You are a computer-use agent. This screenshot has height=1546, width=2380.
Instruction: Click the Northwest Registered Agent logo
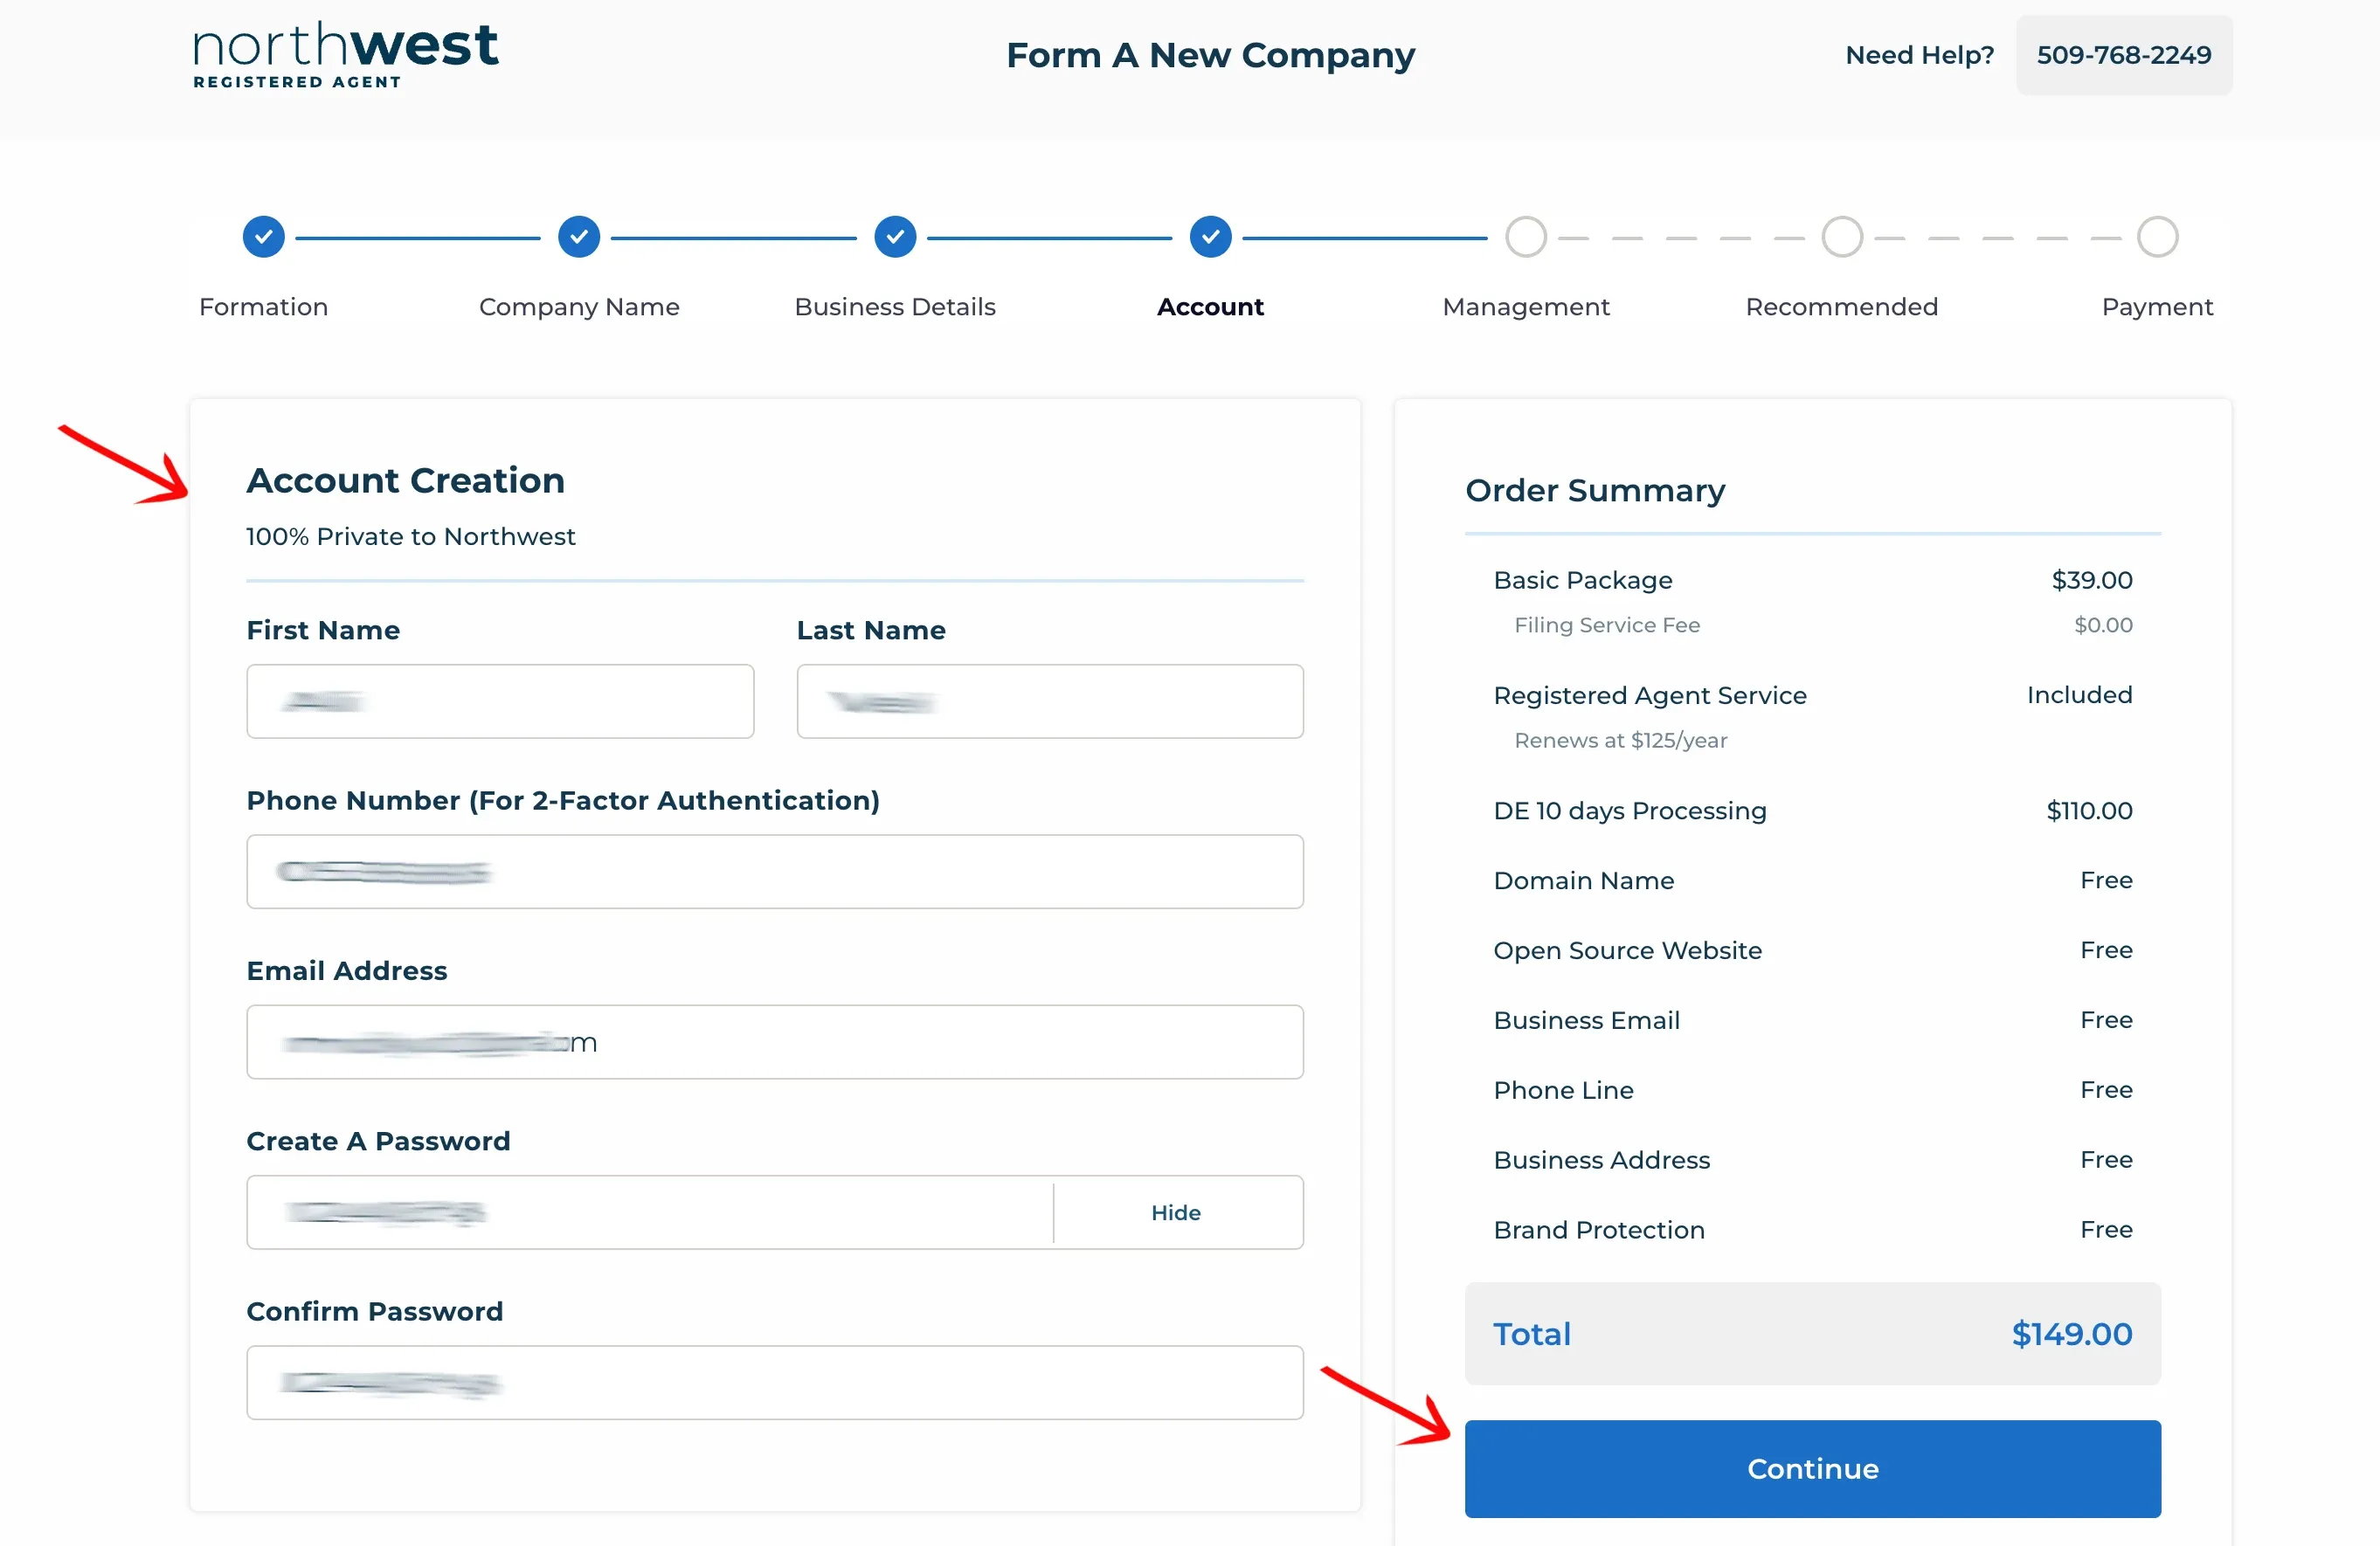pyautogui.click(x=345, y=55)
